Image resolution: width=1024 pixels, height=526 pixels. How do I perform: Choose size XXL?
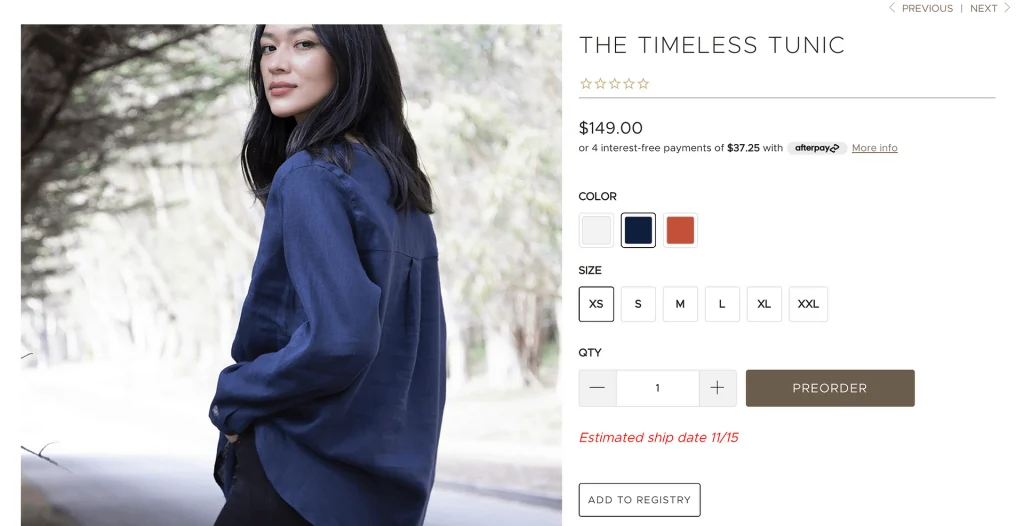pyautogui.click(x=808, y=304)
